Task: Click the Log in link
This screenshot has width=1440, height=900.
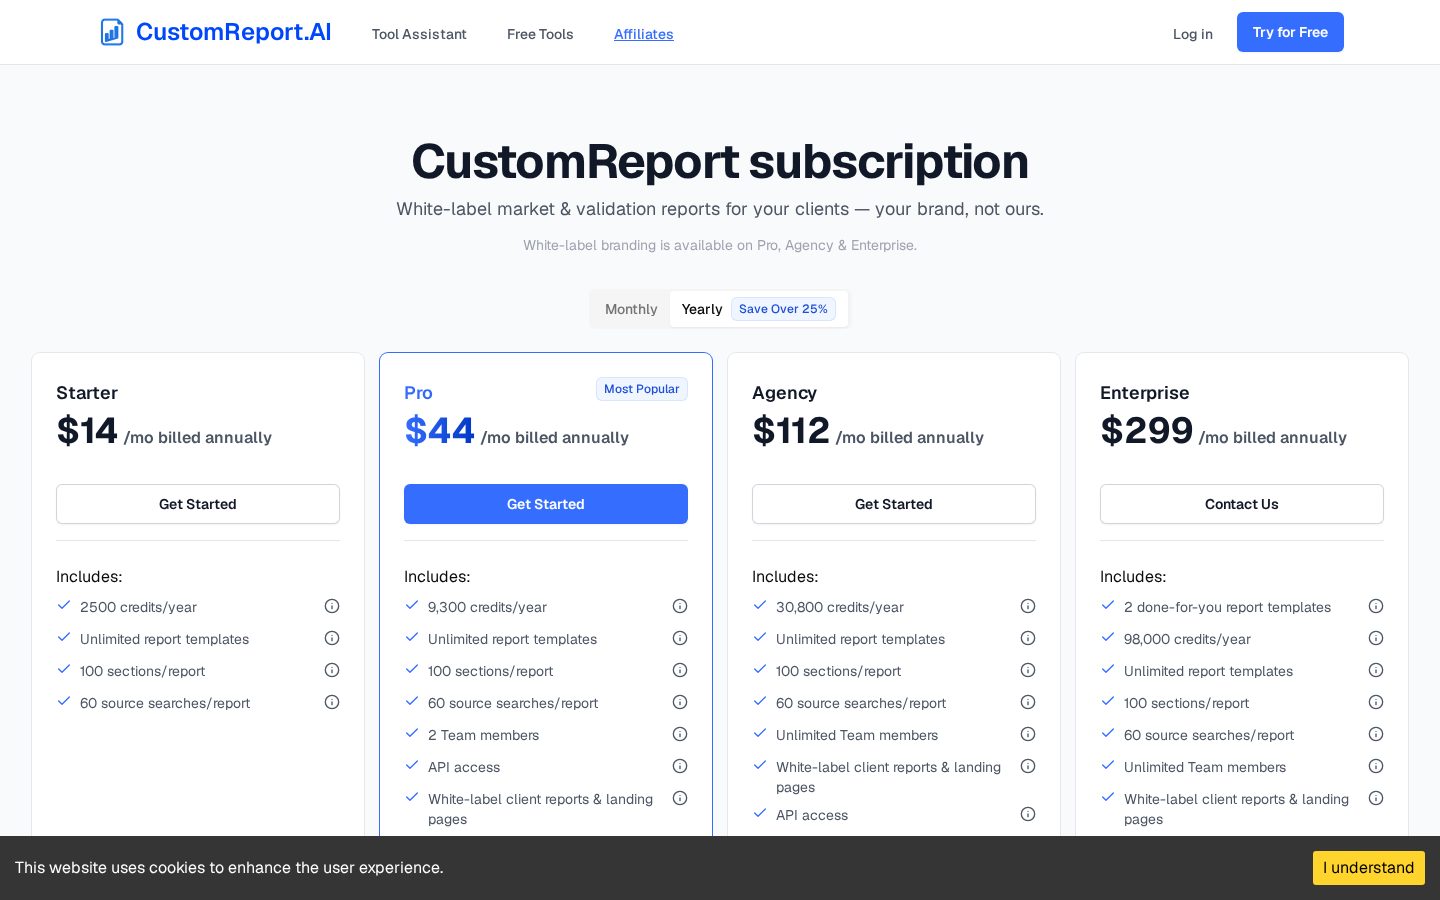Action: coord(1193,34)
